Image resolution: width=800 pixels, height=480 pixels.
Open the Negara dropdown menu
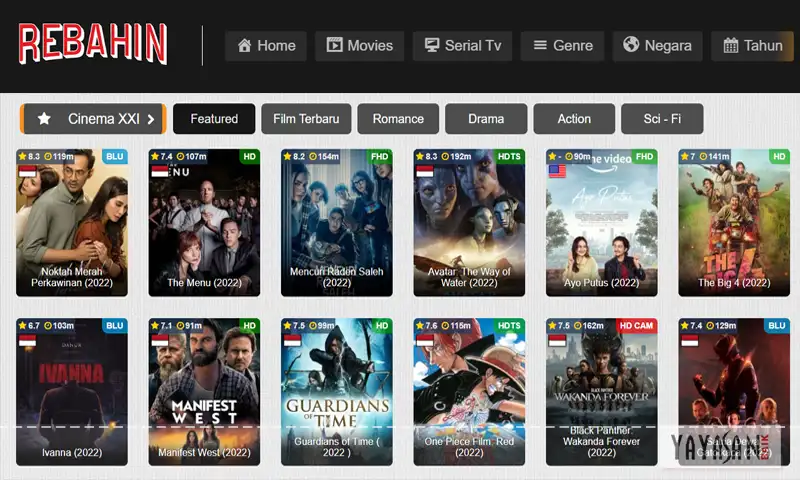click(x=658, y=45)
